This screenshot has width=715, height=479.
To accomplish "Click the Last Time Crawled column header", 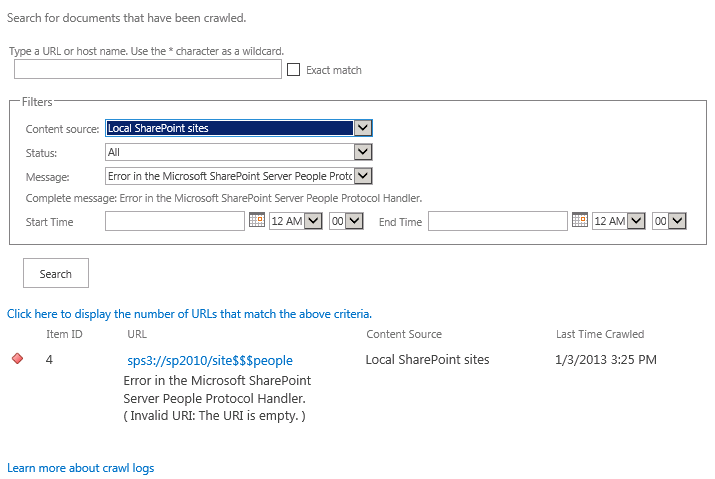I will pyautogui.click(x=600, y=334).
